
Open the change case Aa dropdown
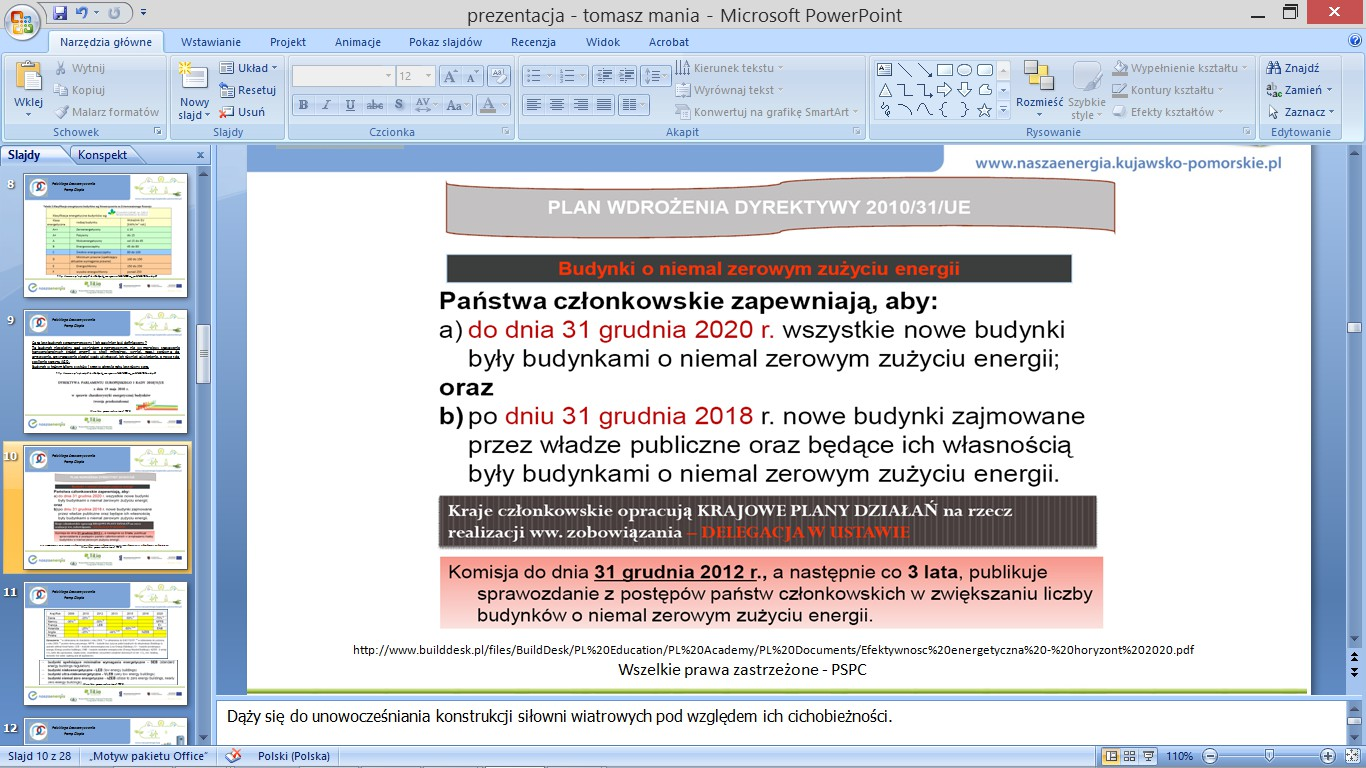(456, 105)
